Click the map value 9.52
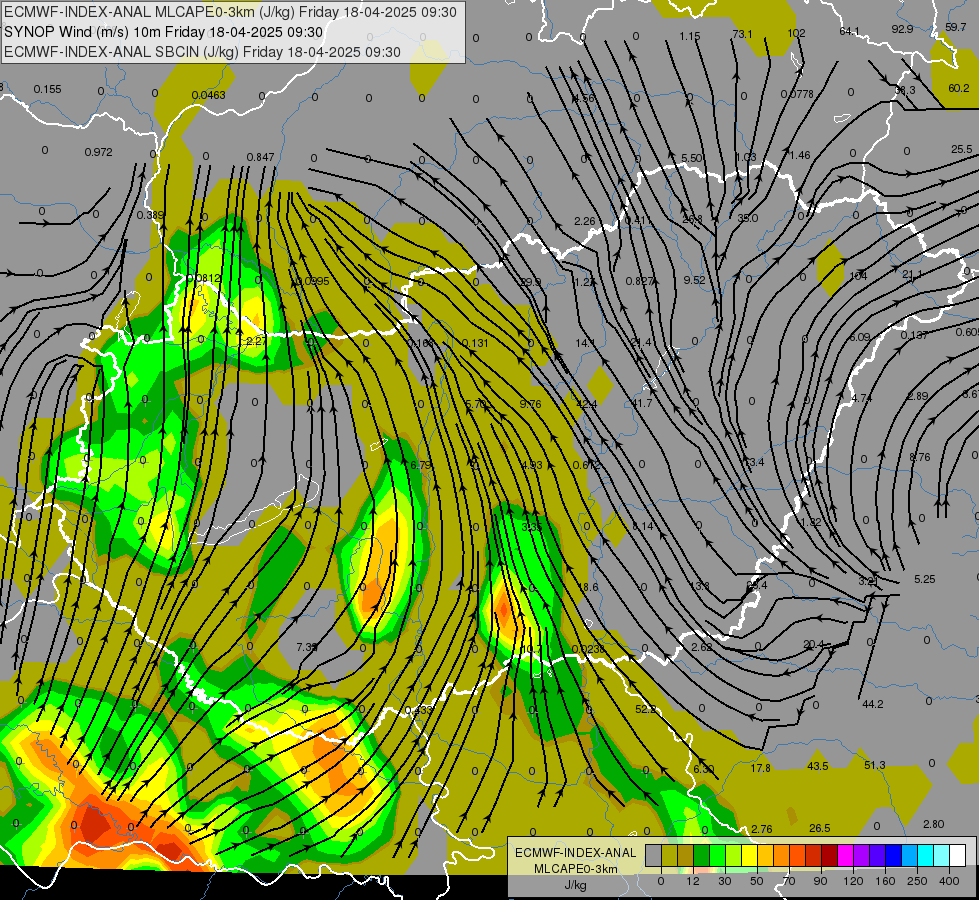The height and width of the screenshot is (900, 979). tap(694, 280)
